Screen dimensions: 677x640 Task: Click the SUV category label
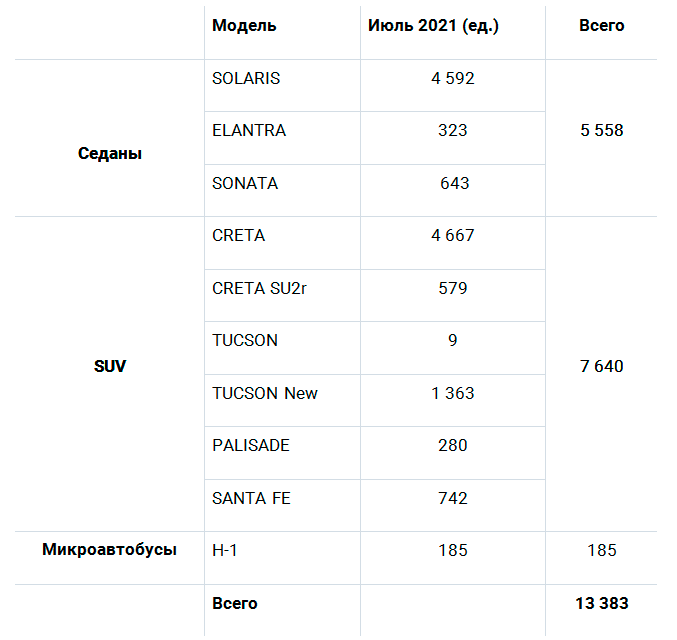pos(110,366)
